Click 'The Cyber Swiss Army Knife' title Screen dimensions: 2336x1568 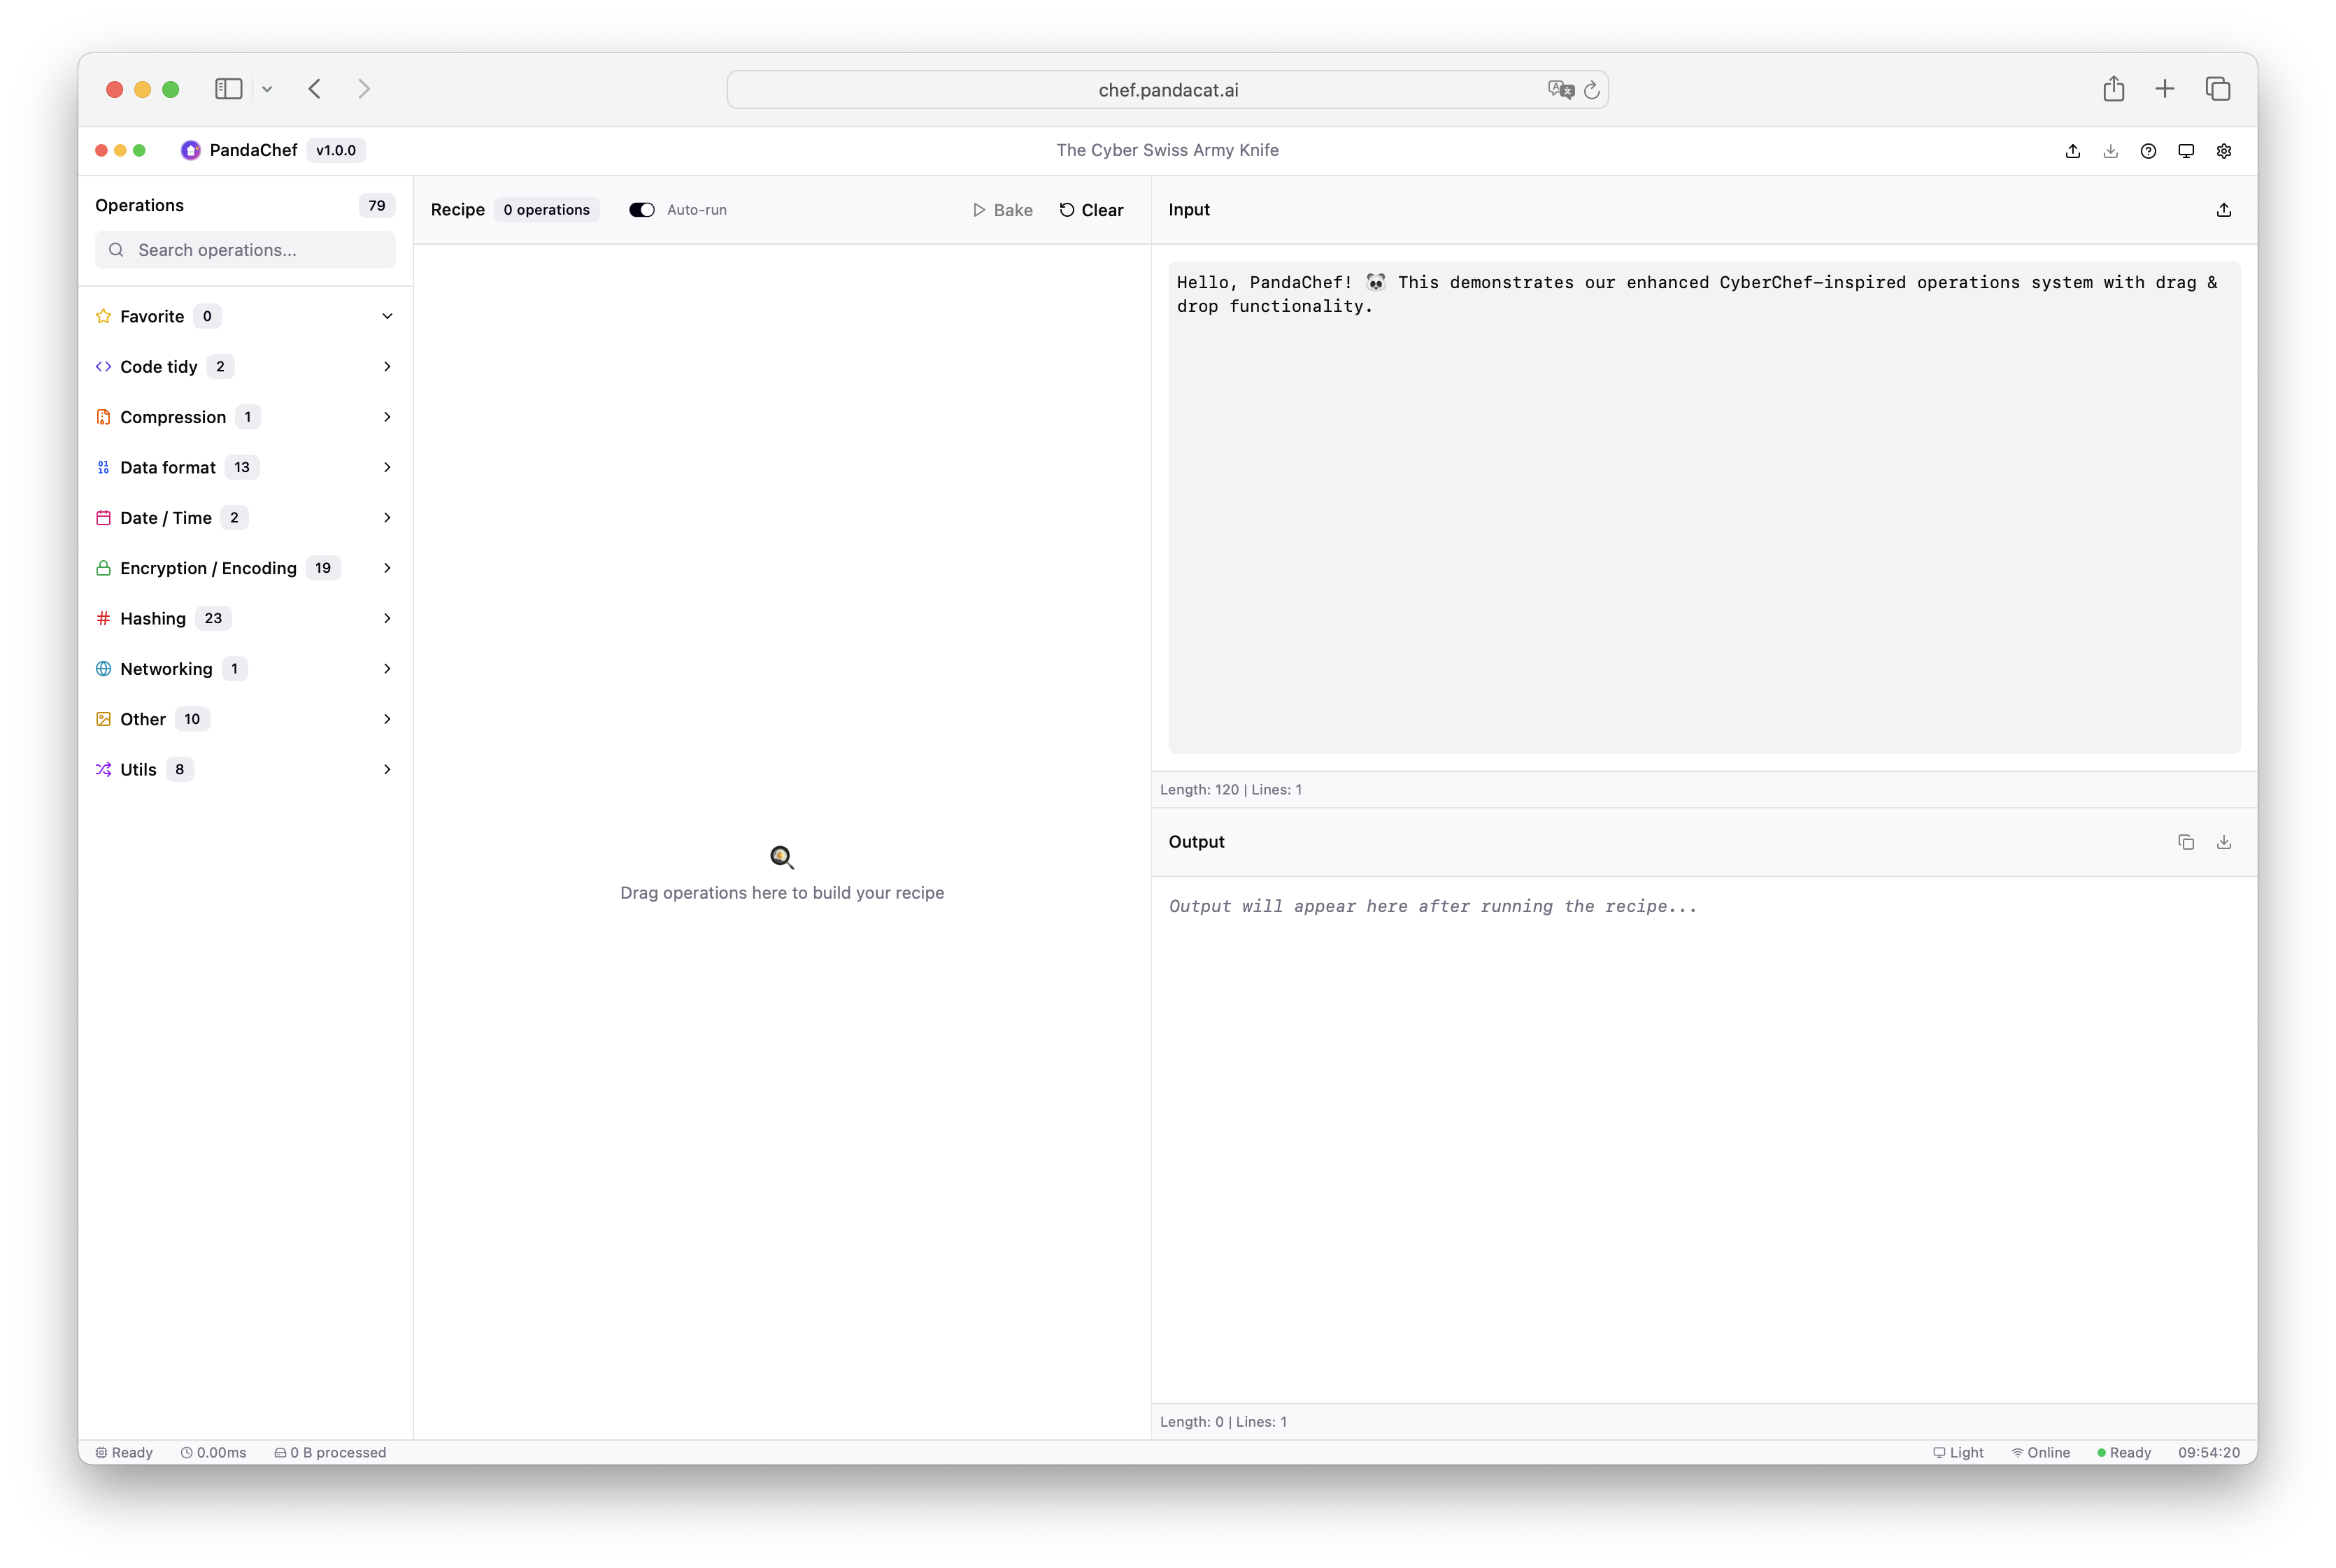(1167, 150)
